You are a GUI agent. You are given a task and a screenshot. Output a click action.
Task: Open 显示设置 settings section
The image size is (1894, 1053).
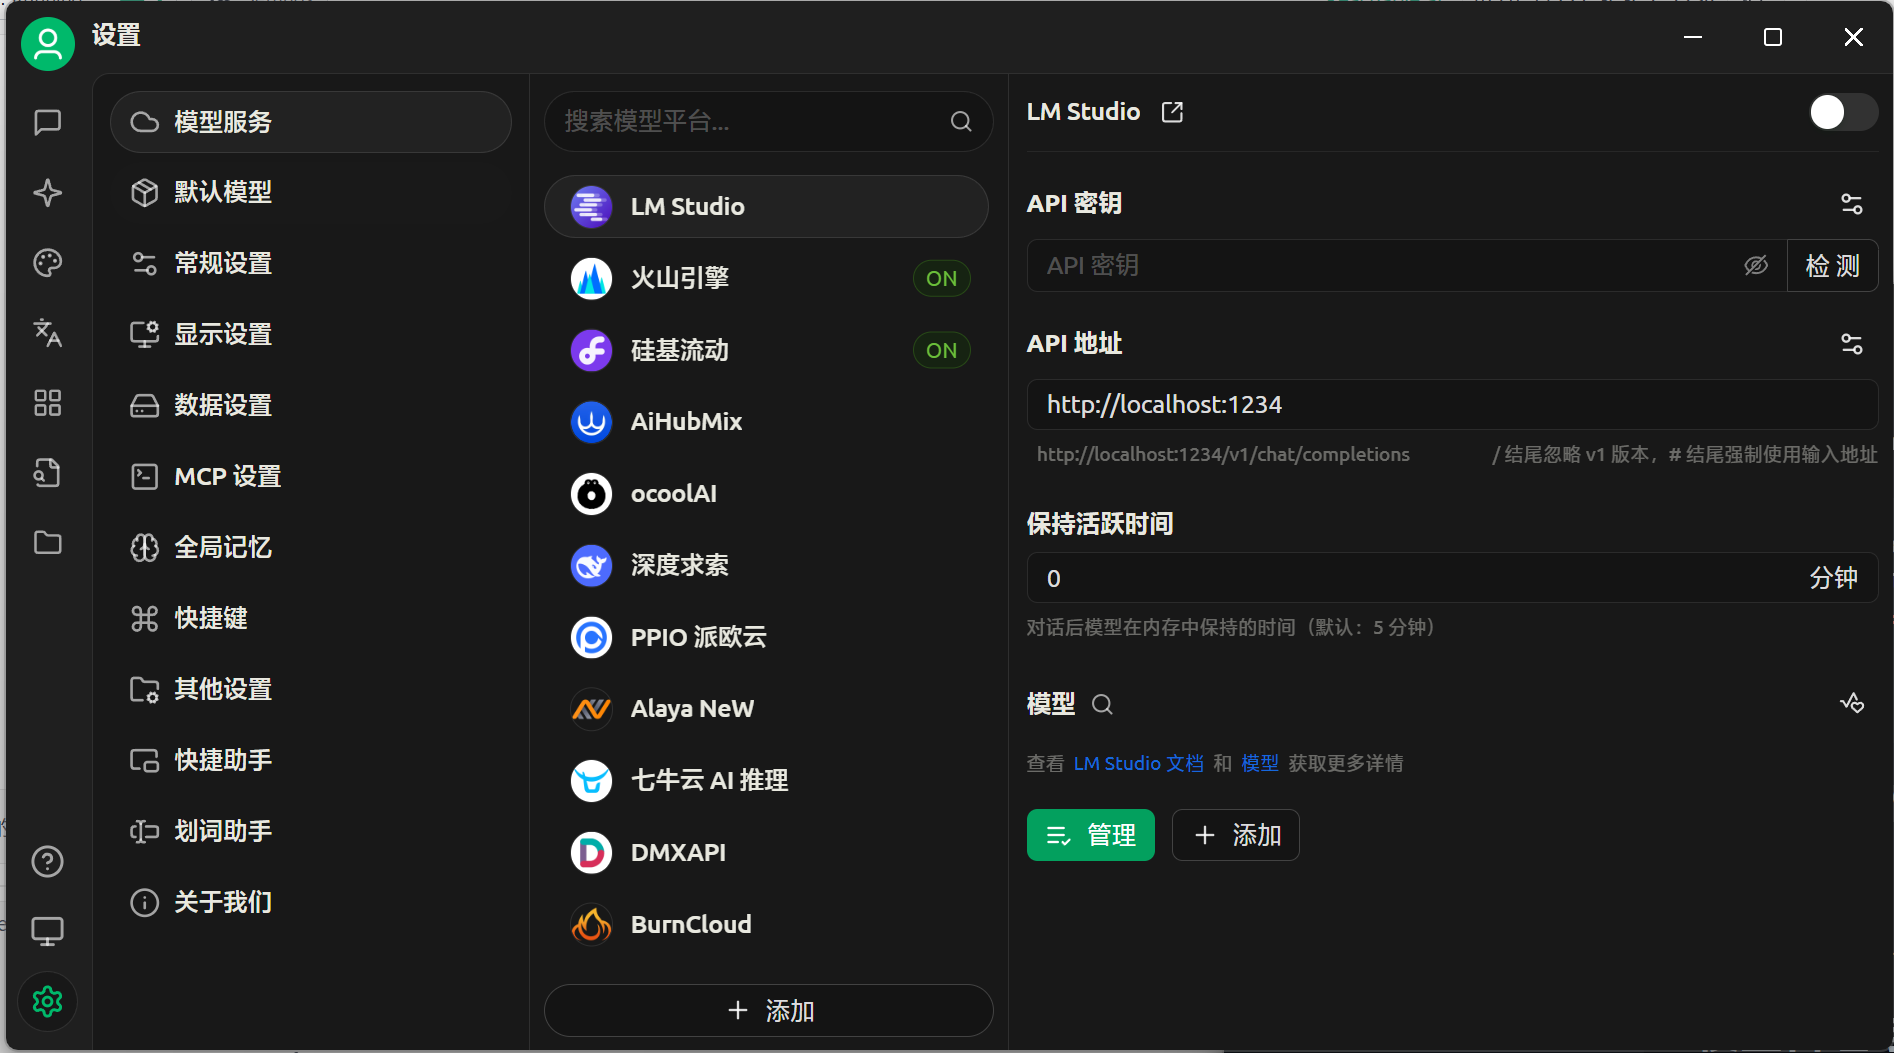[311, 334]
